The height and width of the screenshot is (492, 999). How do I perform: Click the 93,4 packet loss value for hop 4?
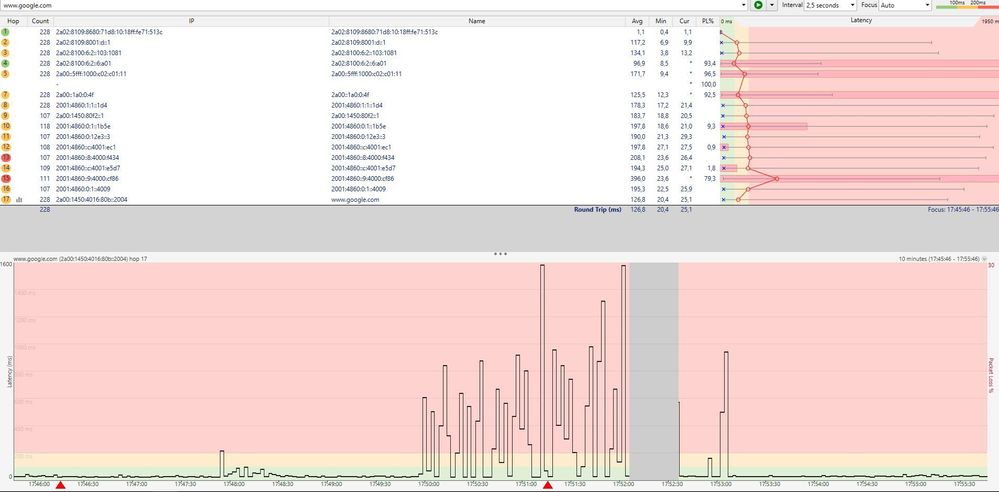710,63
